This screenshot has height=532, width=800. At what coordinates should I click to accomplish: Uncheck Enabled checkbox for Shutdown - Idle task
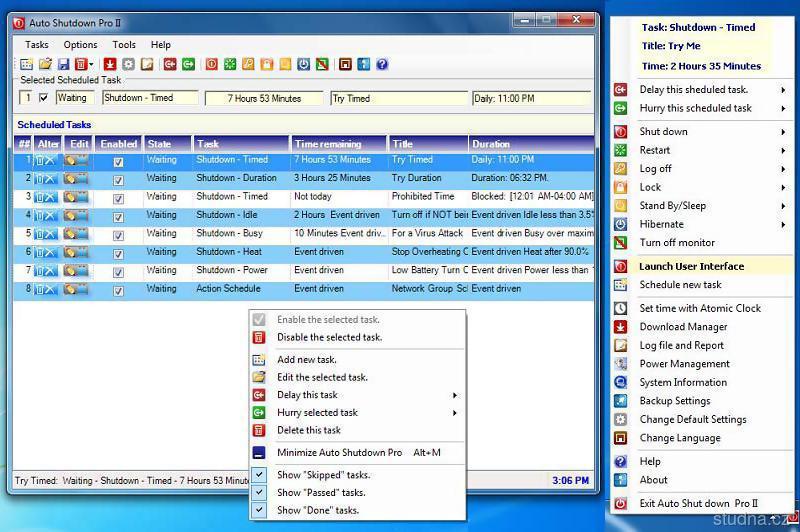click(118, 216)
